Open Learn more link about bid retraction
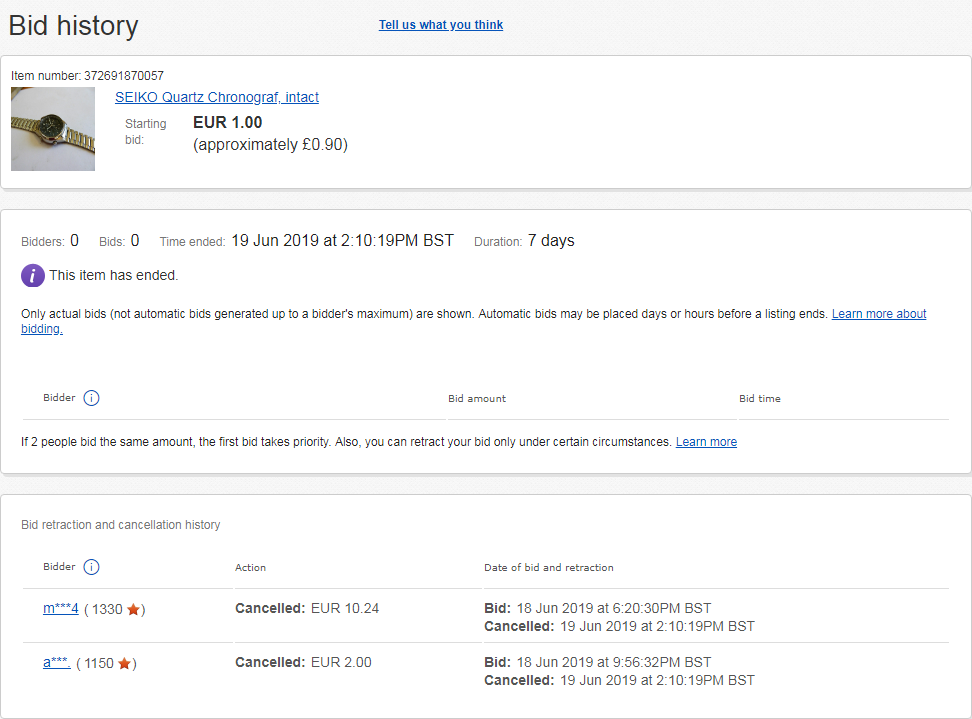The width and height of the screenshot is (972, 719). (706, 442)
